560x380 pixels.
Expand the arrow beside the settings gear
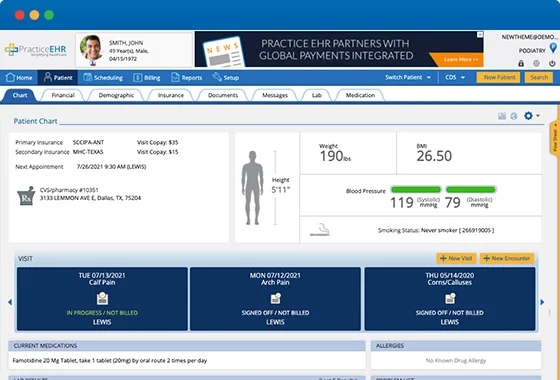coord(538,116)
